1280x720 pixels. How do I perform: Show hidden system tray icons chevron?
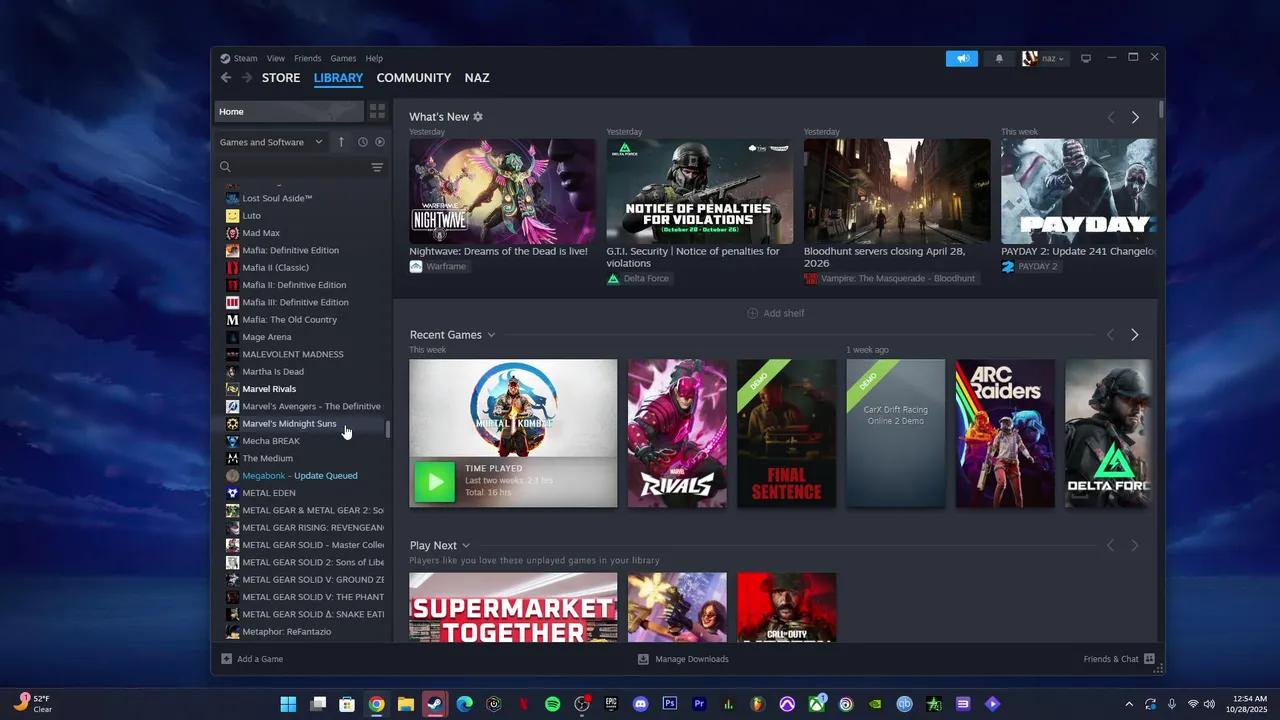tap(1129, 704)
